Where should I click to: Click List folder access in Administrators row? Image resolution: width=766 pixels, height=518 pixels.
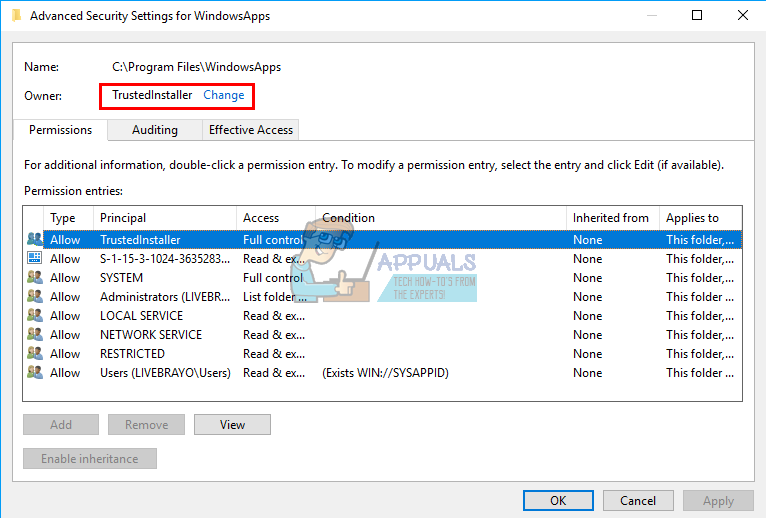(275, 297)
